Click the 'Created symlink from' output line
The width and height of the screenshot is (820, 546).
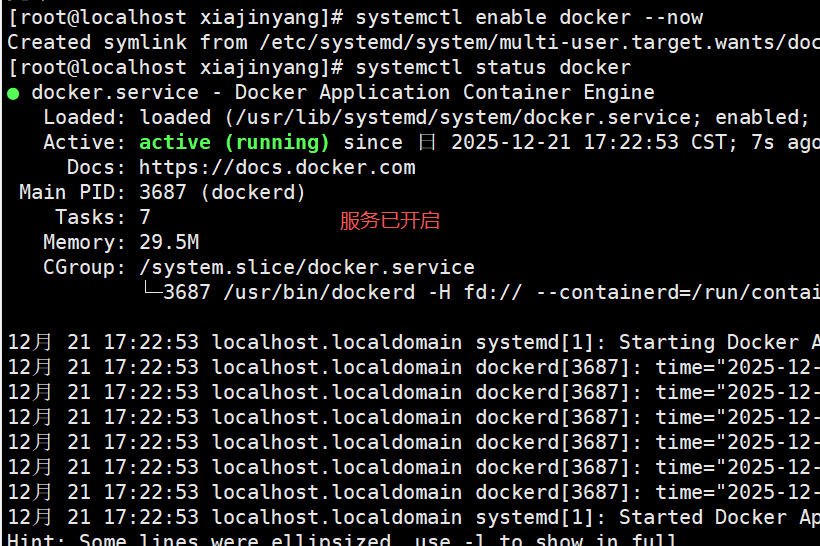pos(413,42)
